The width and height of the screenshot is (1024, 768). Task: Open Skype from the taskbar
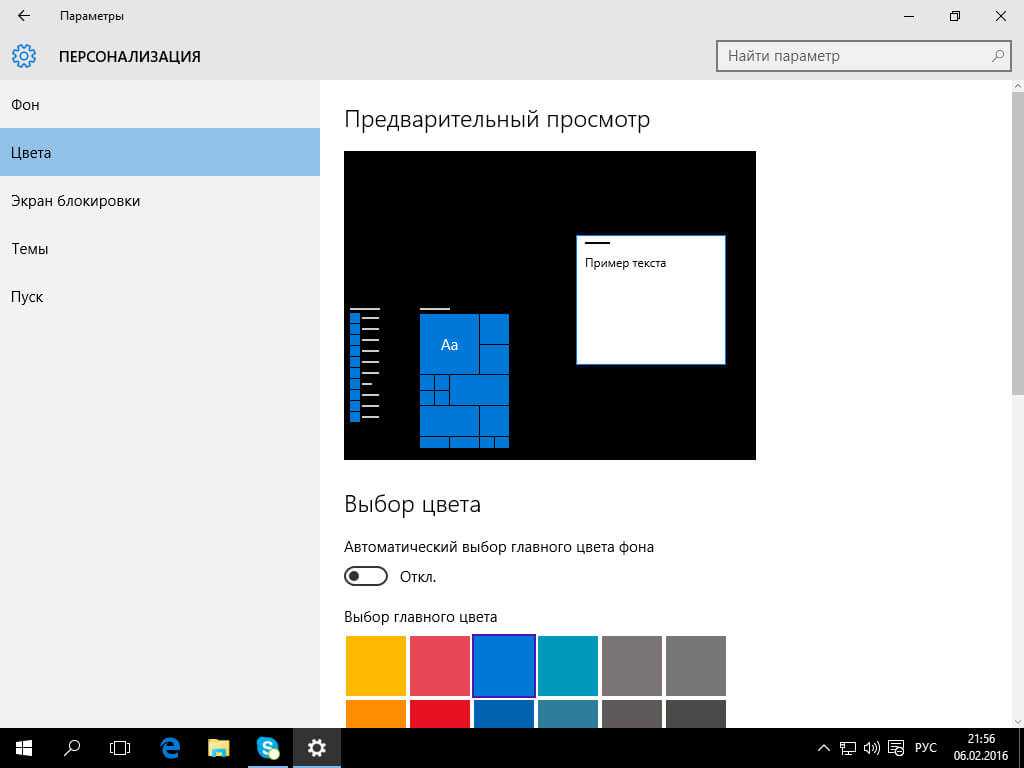[x=267, y=747]
